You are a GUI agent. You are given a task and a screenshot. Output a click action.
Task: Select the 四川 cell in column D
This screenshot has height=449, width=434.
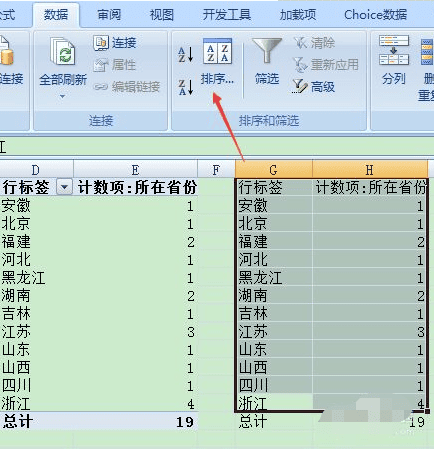(x=37, y=385)
